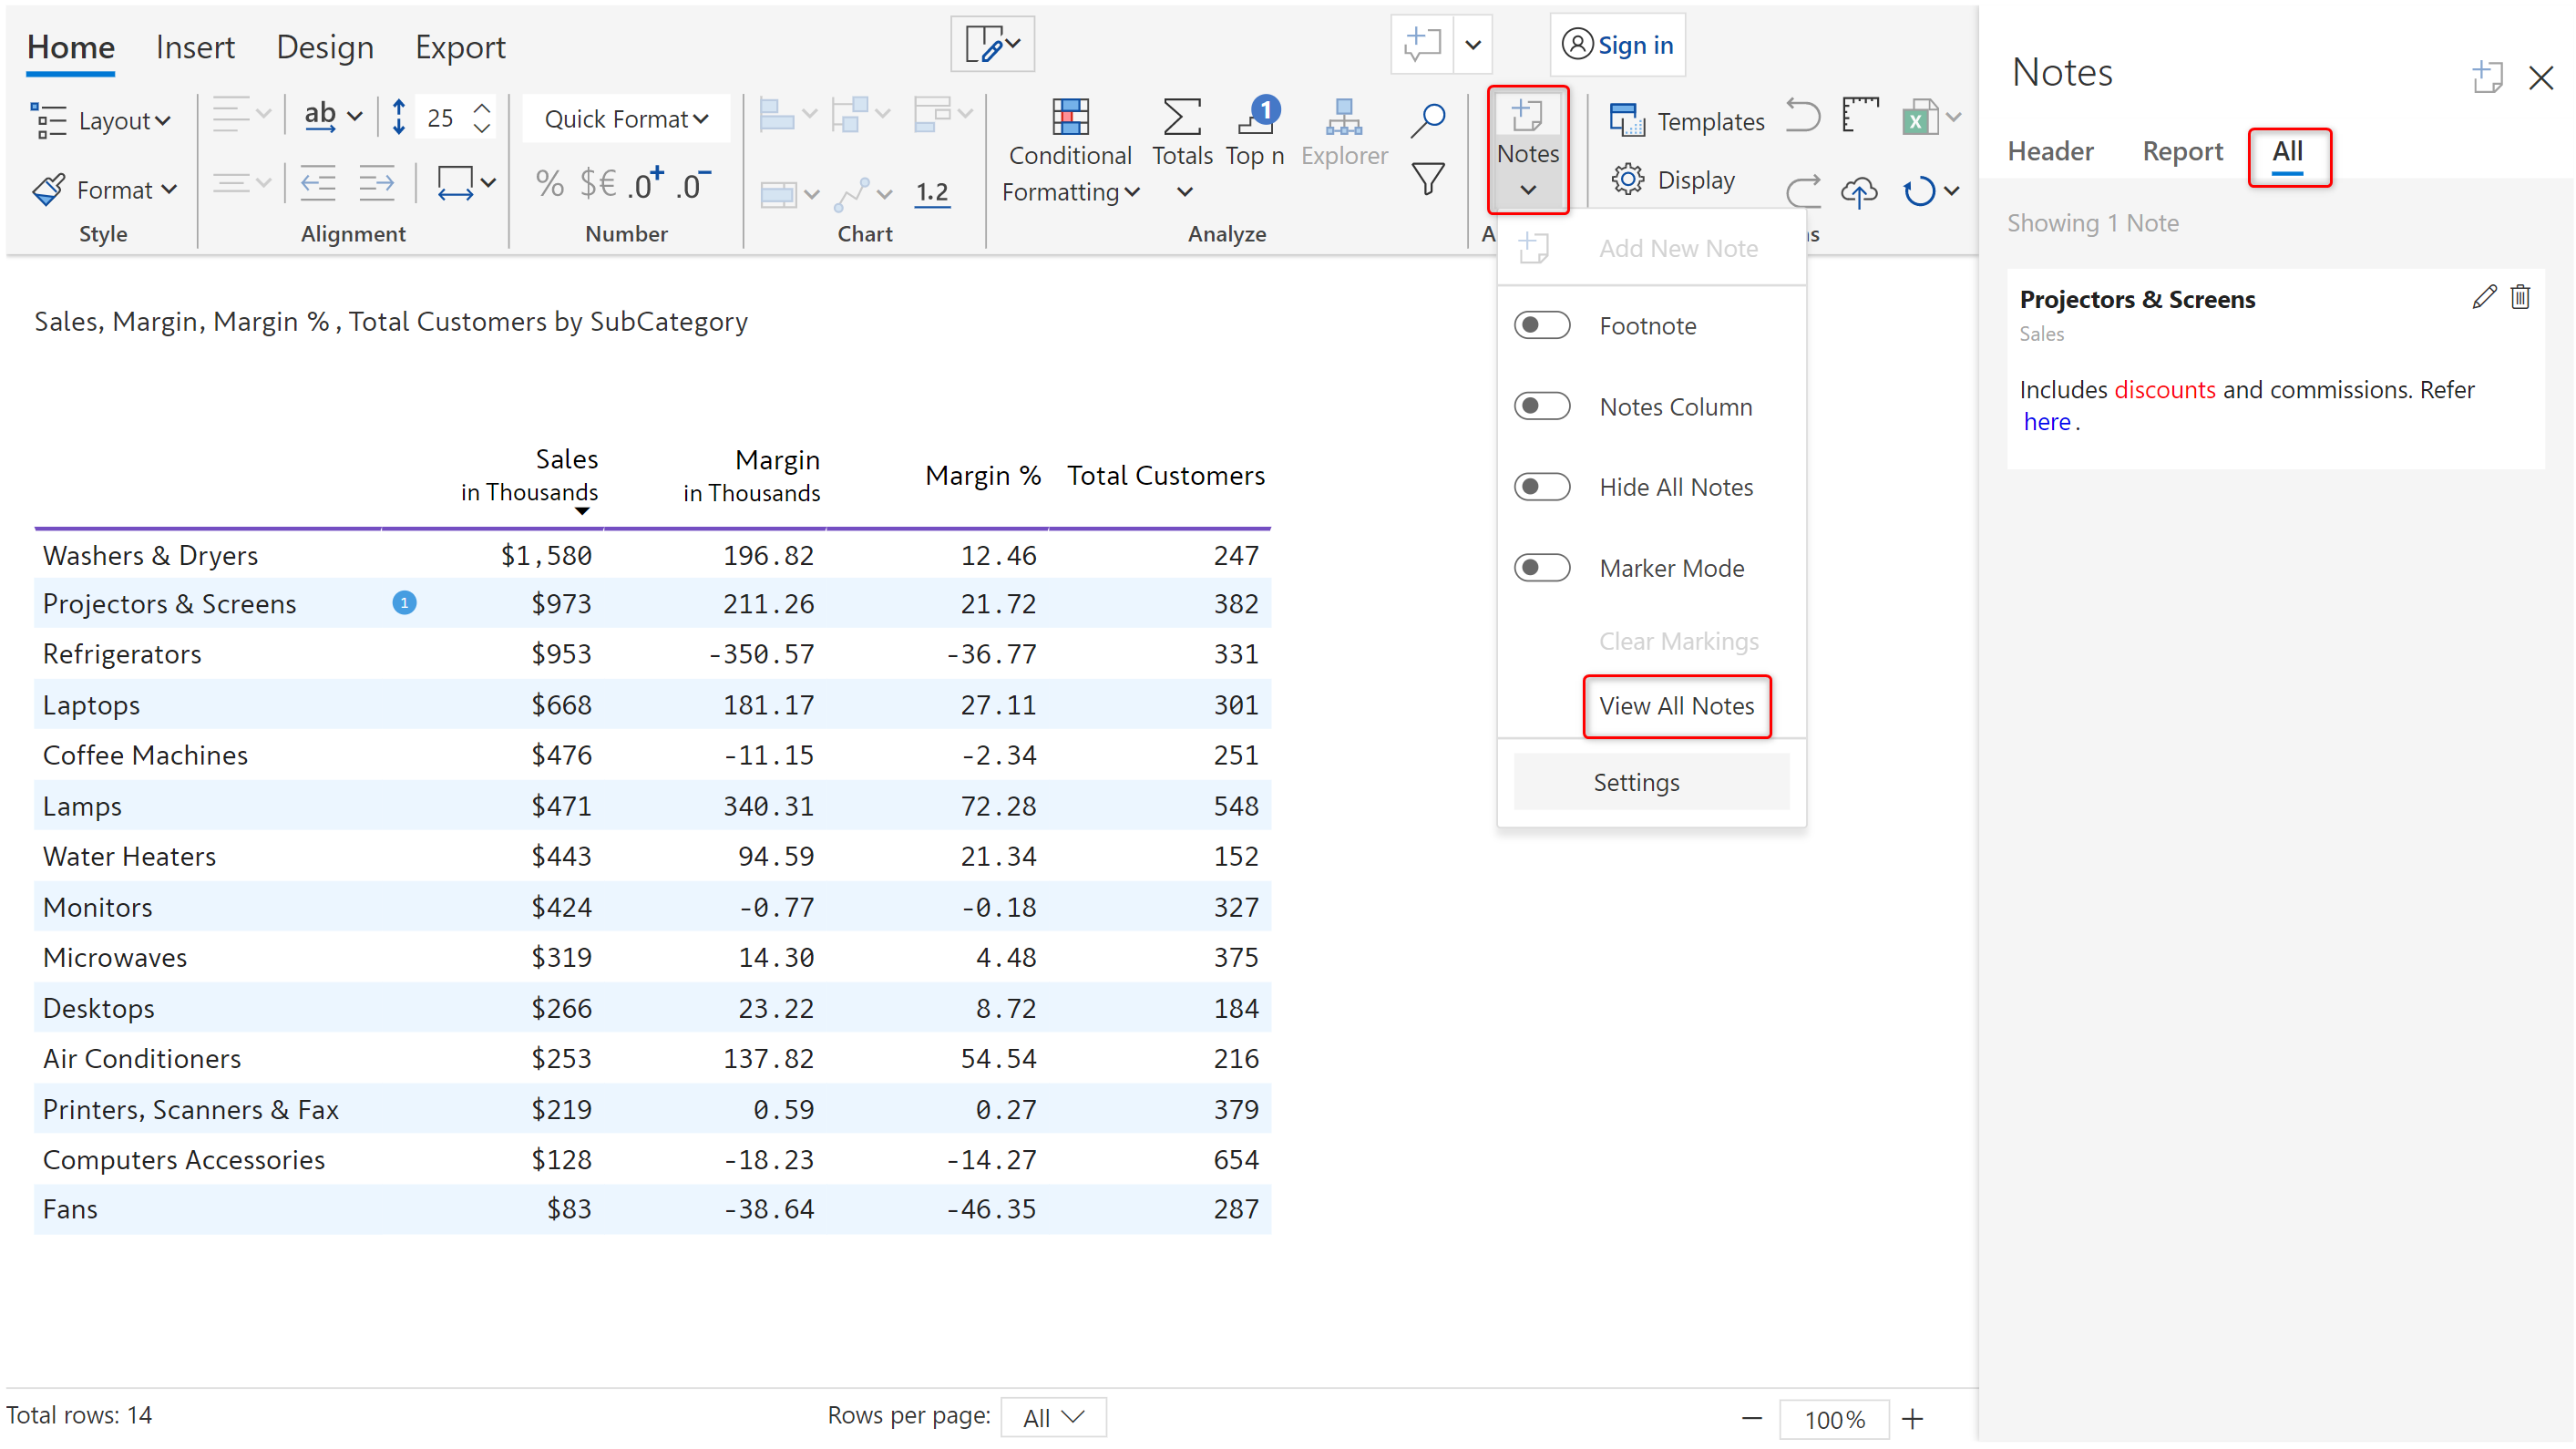The height and width of the screenshot is (1449, 2576).
Task: Delete the Projectors & Screens note
Action: [x=2520, y=297]
